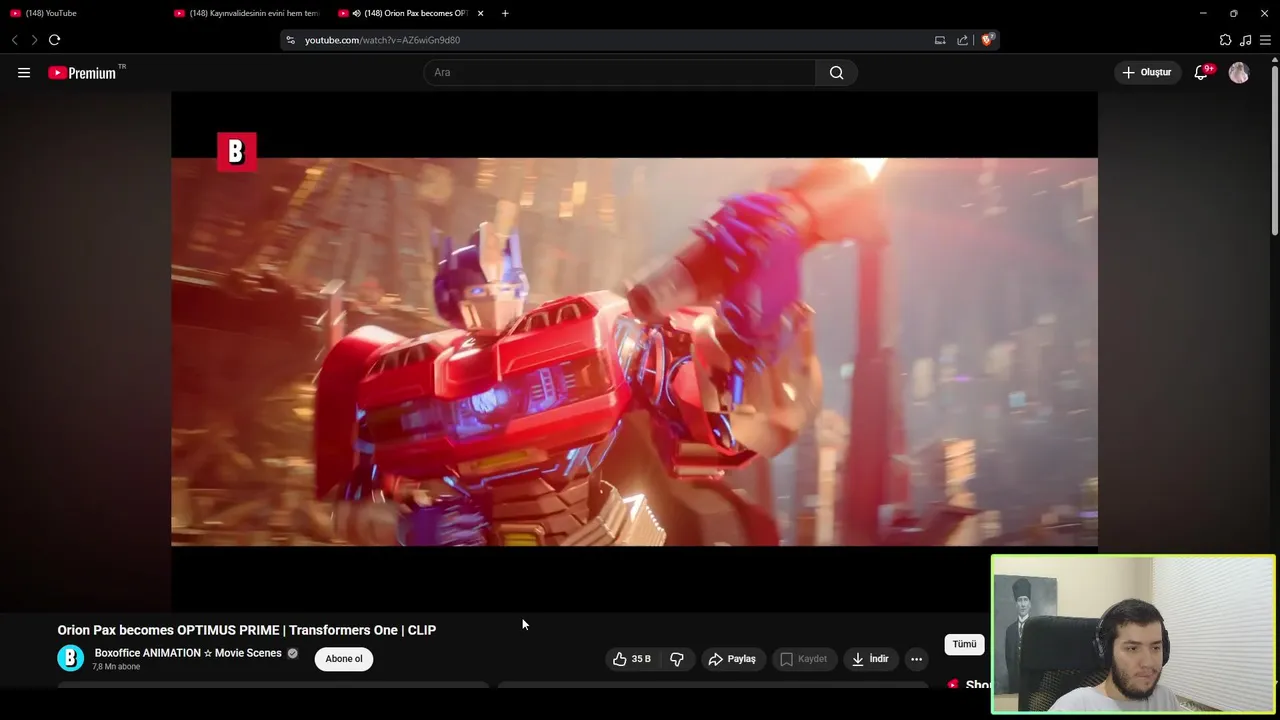Open the account avatar menu

[1239, 72]
